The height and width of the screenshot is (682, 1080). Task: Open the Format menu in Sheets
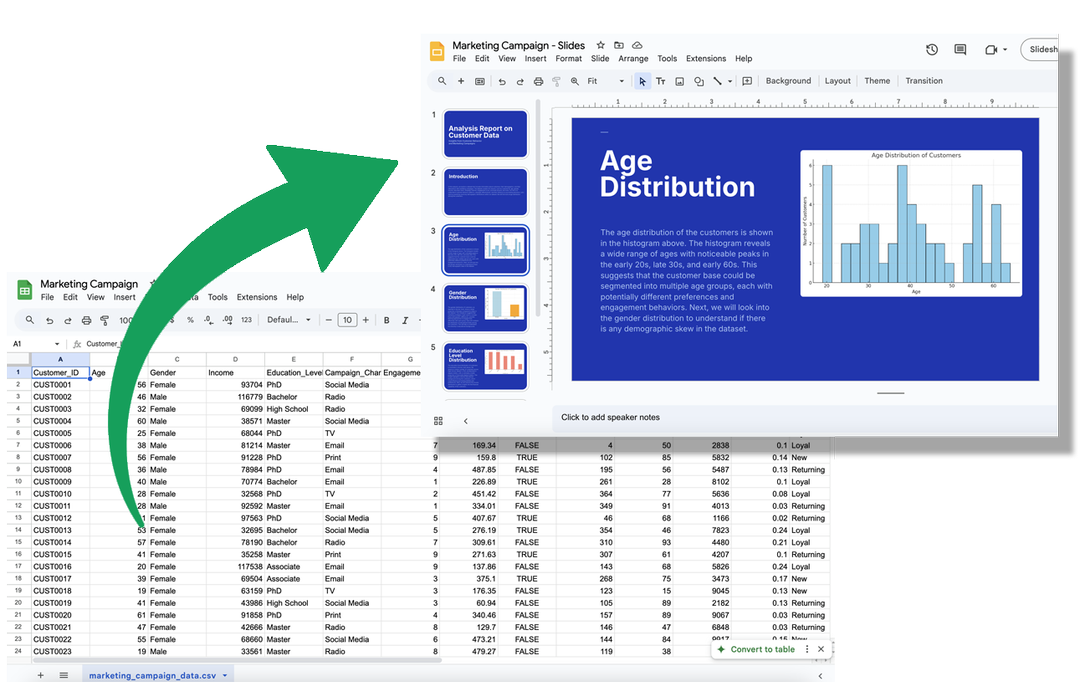pos(158,297)
